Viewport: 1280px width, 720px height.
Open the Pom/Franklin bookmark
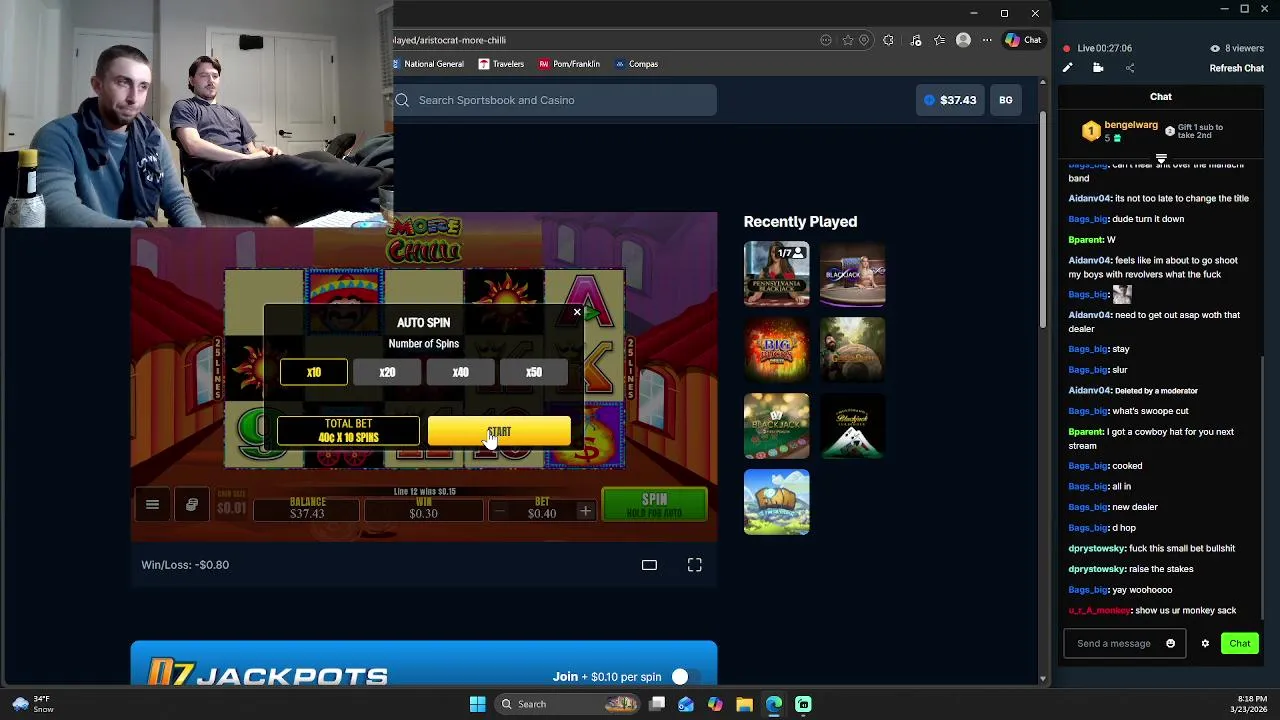(569, 64)
